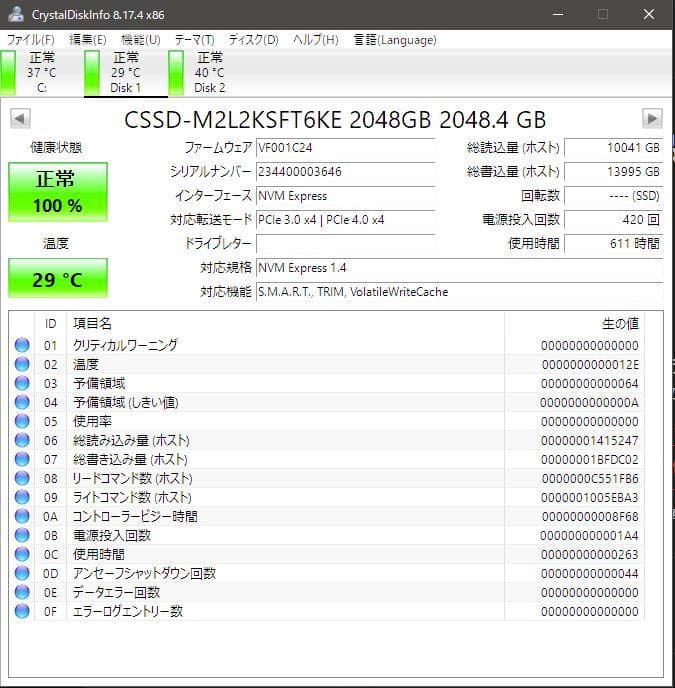Click raw value 0000000008F68
The width and height of the screenshot is (675, 688).
[590, 517]
